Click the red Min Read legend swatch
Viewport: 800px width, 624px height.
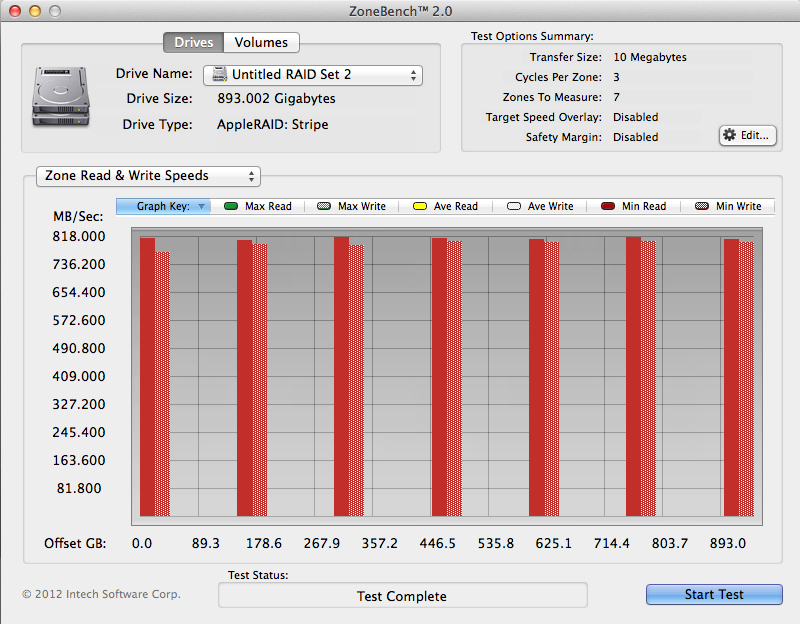[x=607, y=206]
